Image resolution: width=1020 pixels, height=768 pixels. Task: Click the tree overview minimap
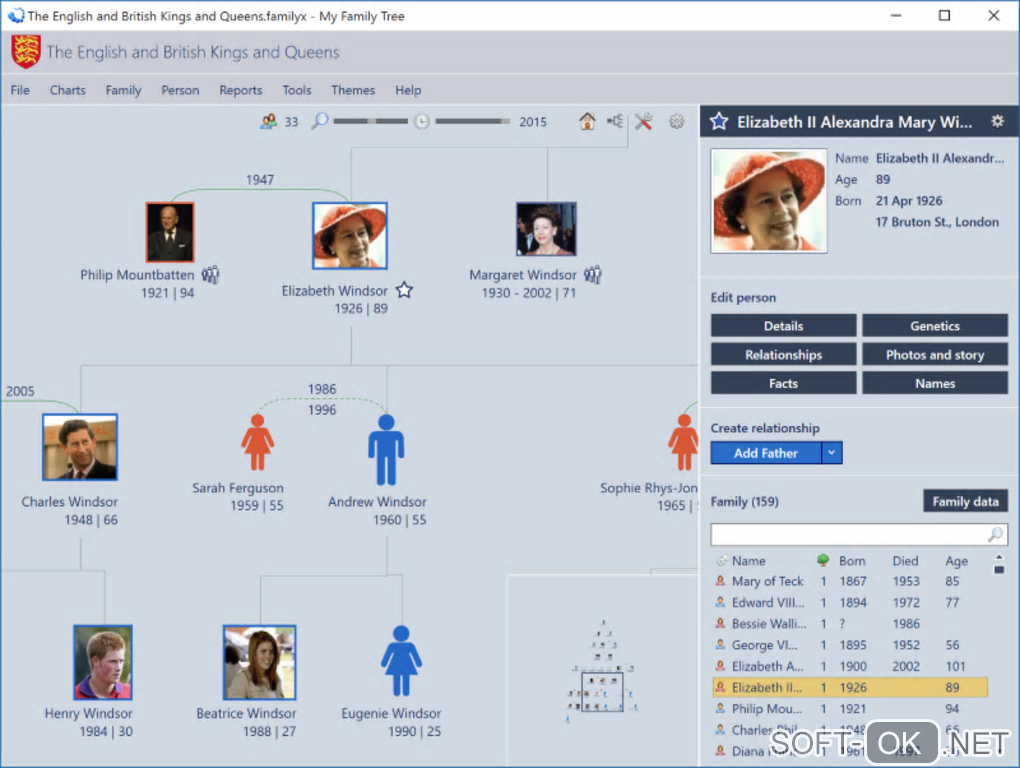pyautogui.click(x=602, y=670)
